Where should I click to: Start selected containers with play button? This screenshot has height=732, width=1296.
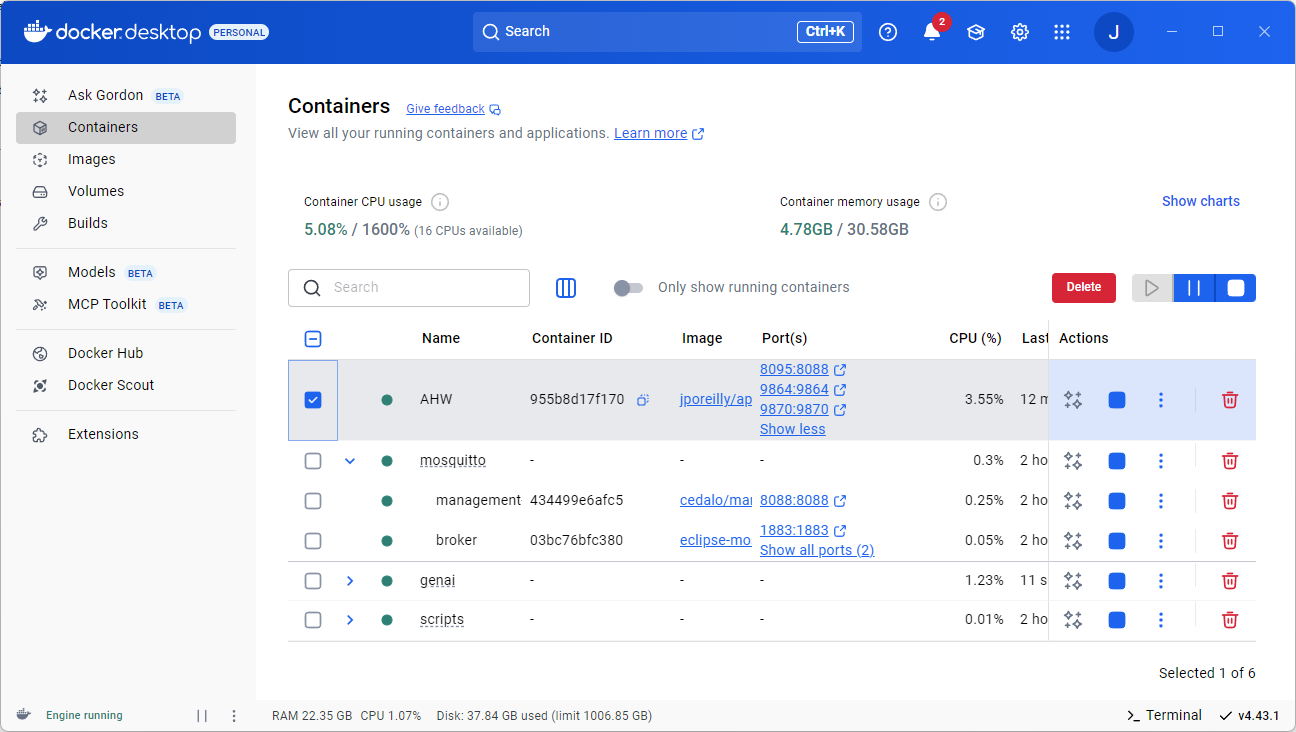click(1152, 288)
